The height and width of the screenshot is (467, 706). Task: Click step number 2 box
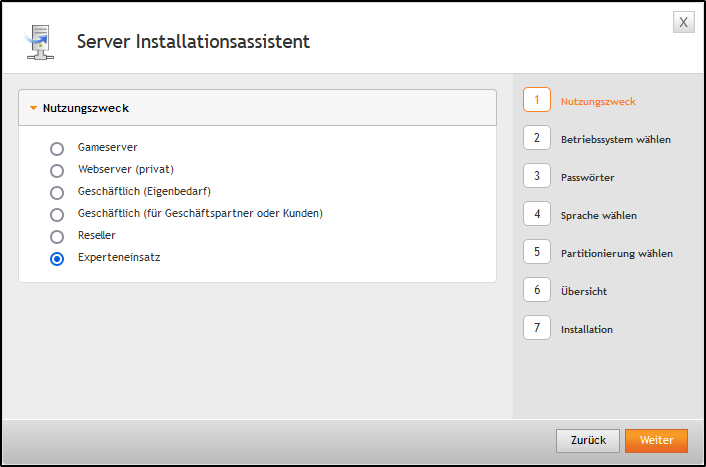[x=537, y=138]
